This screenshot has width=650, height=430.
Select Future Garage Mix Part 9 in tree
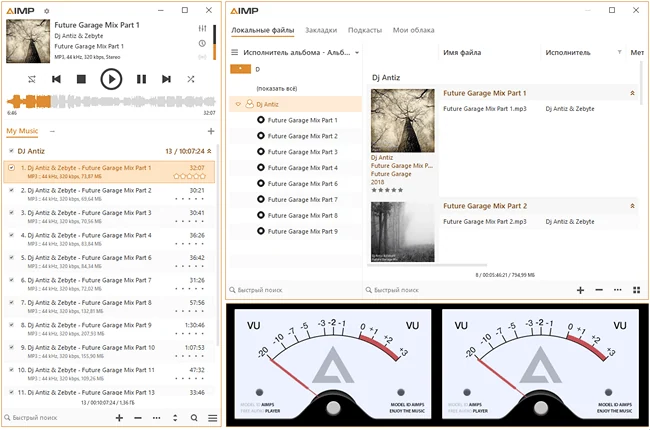[302, 231]
